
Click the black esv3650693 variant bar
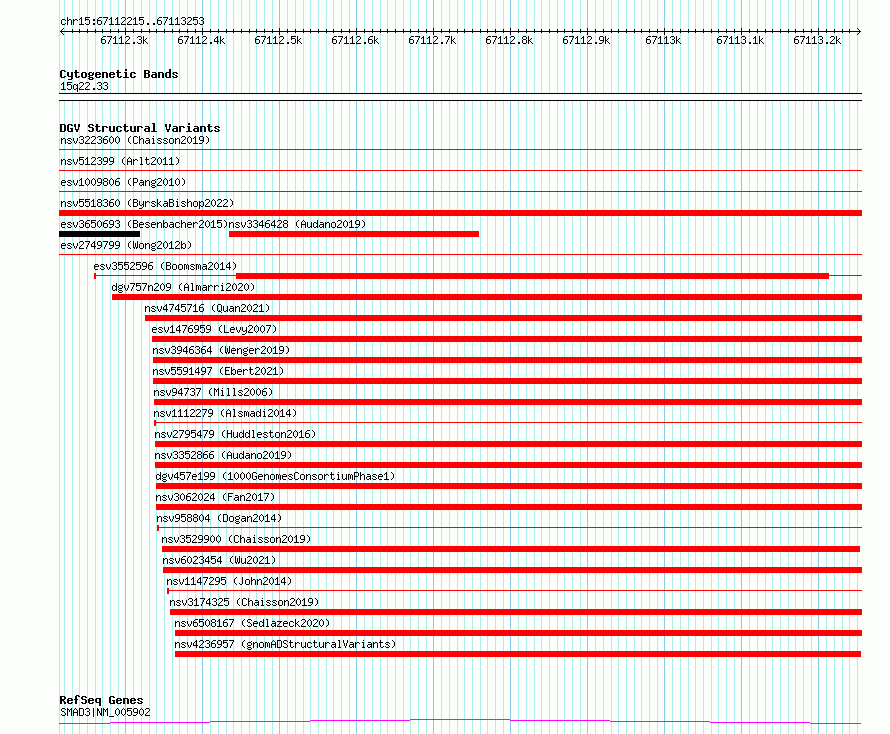coord(99,234)
